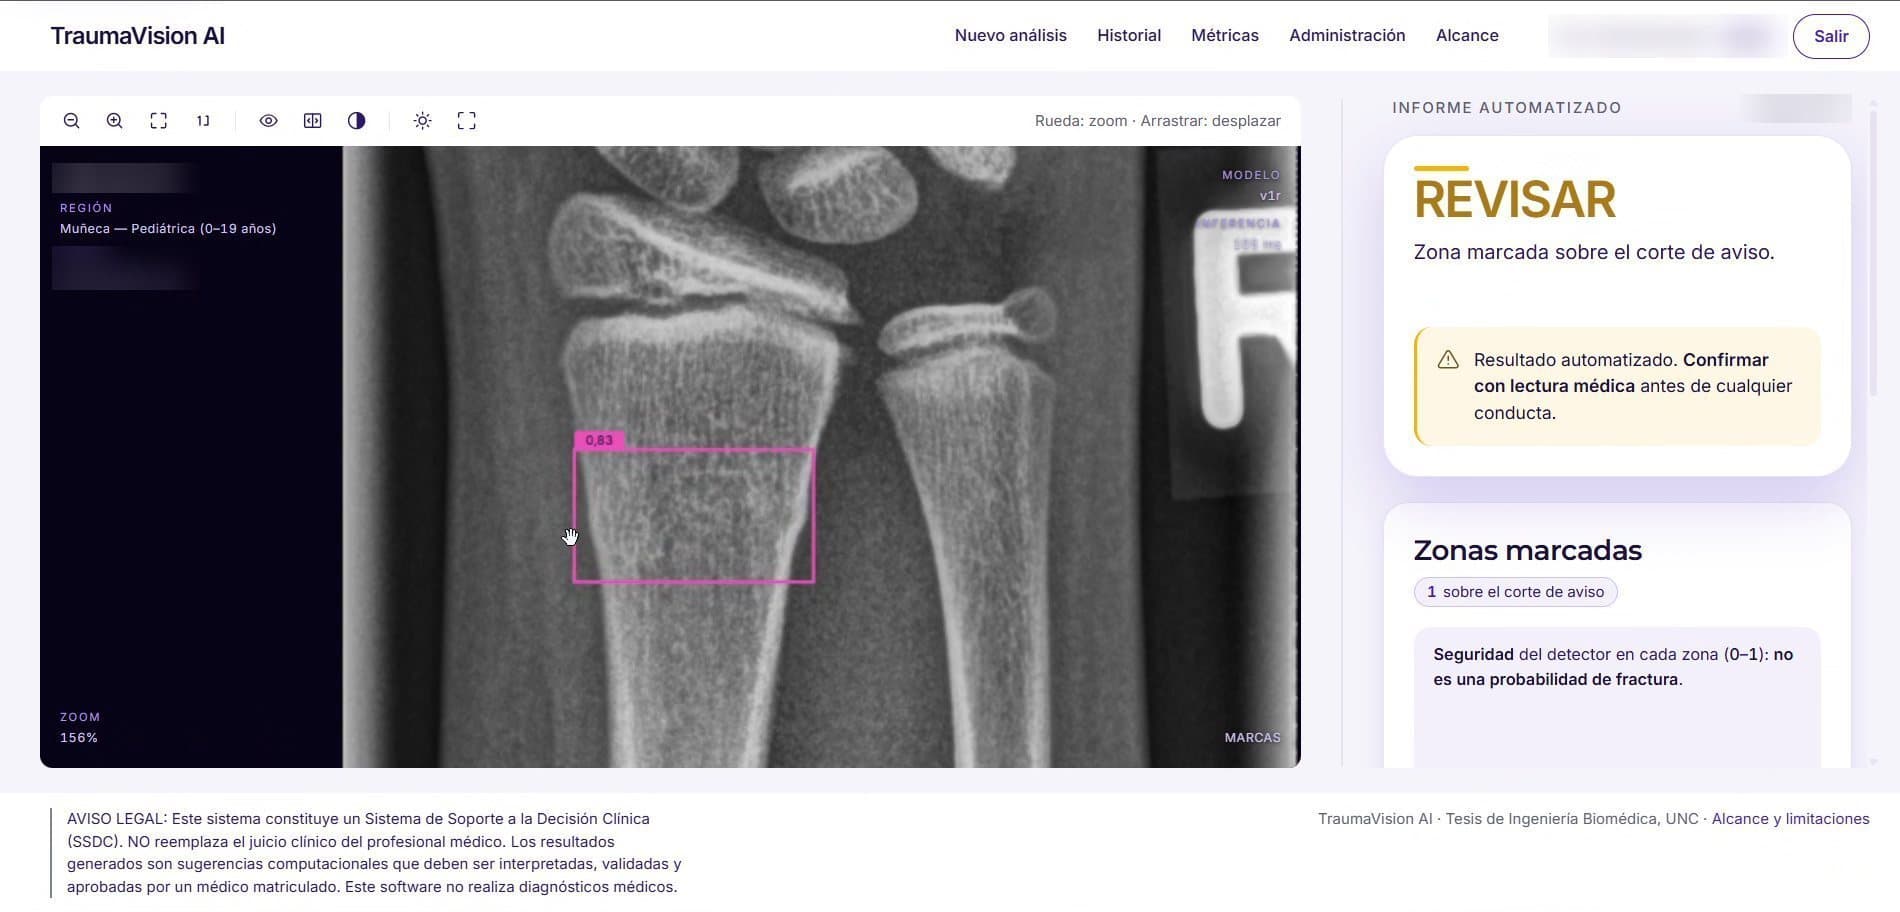Open Administración menu item

[x=1347, y=35]
